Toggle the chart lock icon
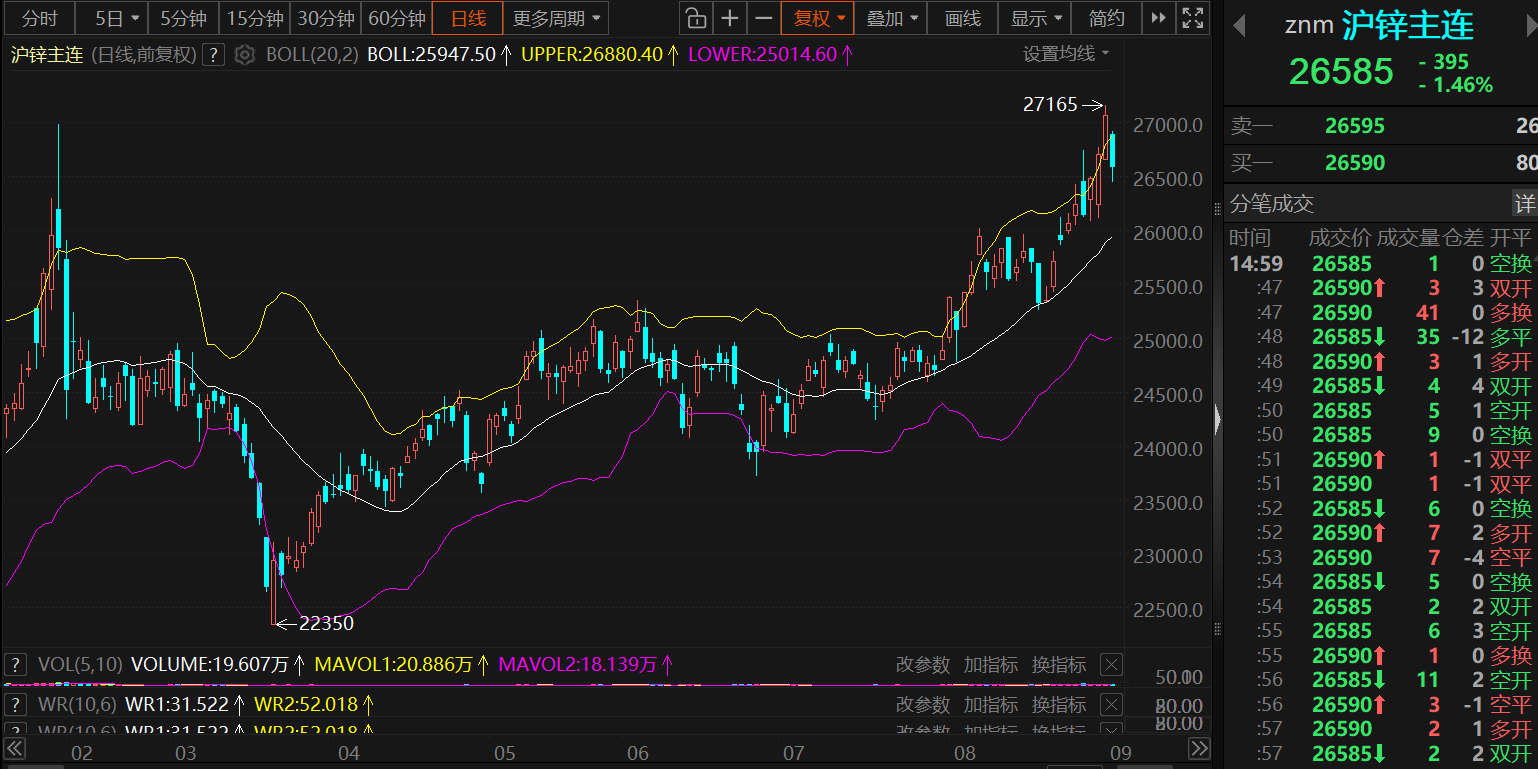Image resolution: width=1538 pixels, height=769 pixels. click(695, 18)
